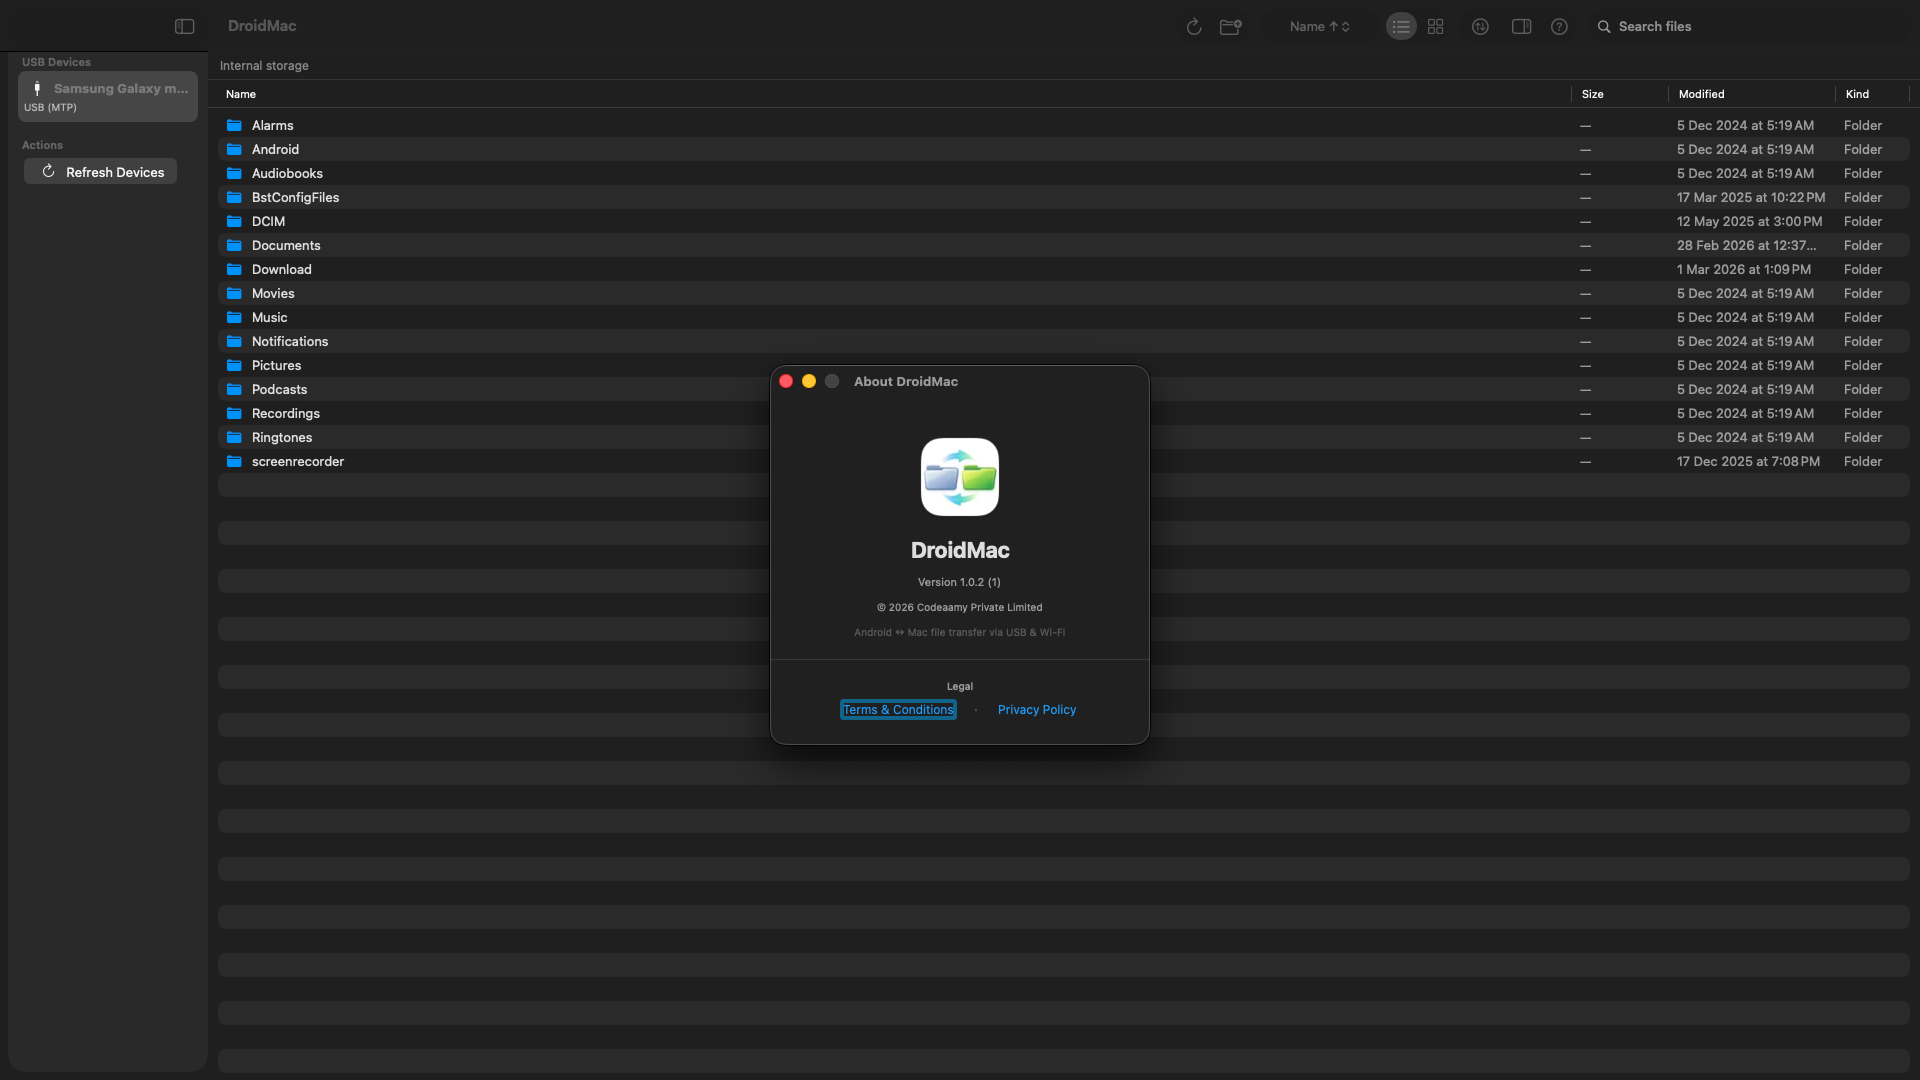1920x1080 pixels.
Task: Switch to grid view layout
Action: coord(1435,26)
